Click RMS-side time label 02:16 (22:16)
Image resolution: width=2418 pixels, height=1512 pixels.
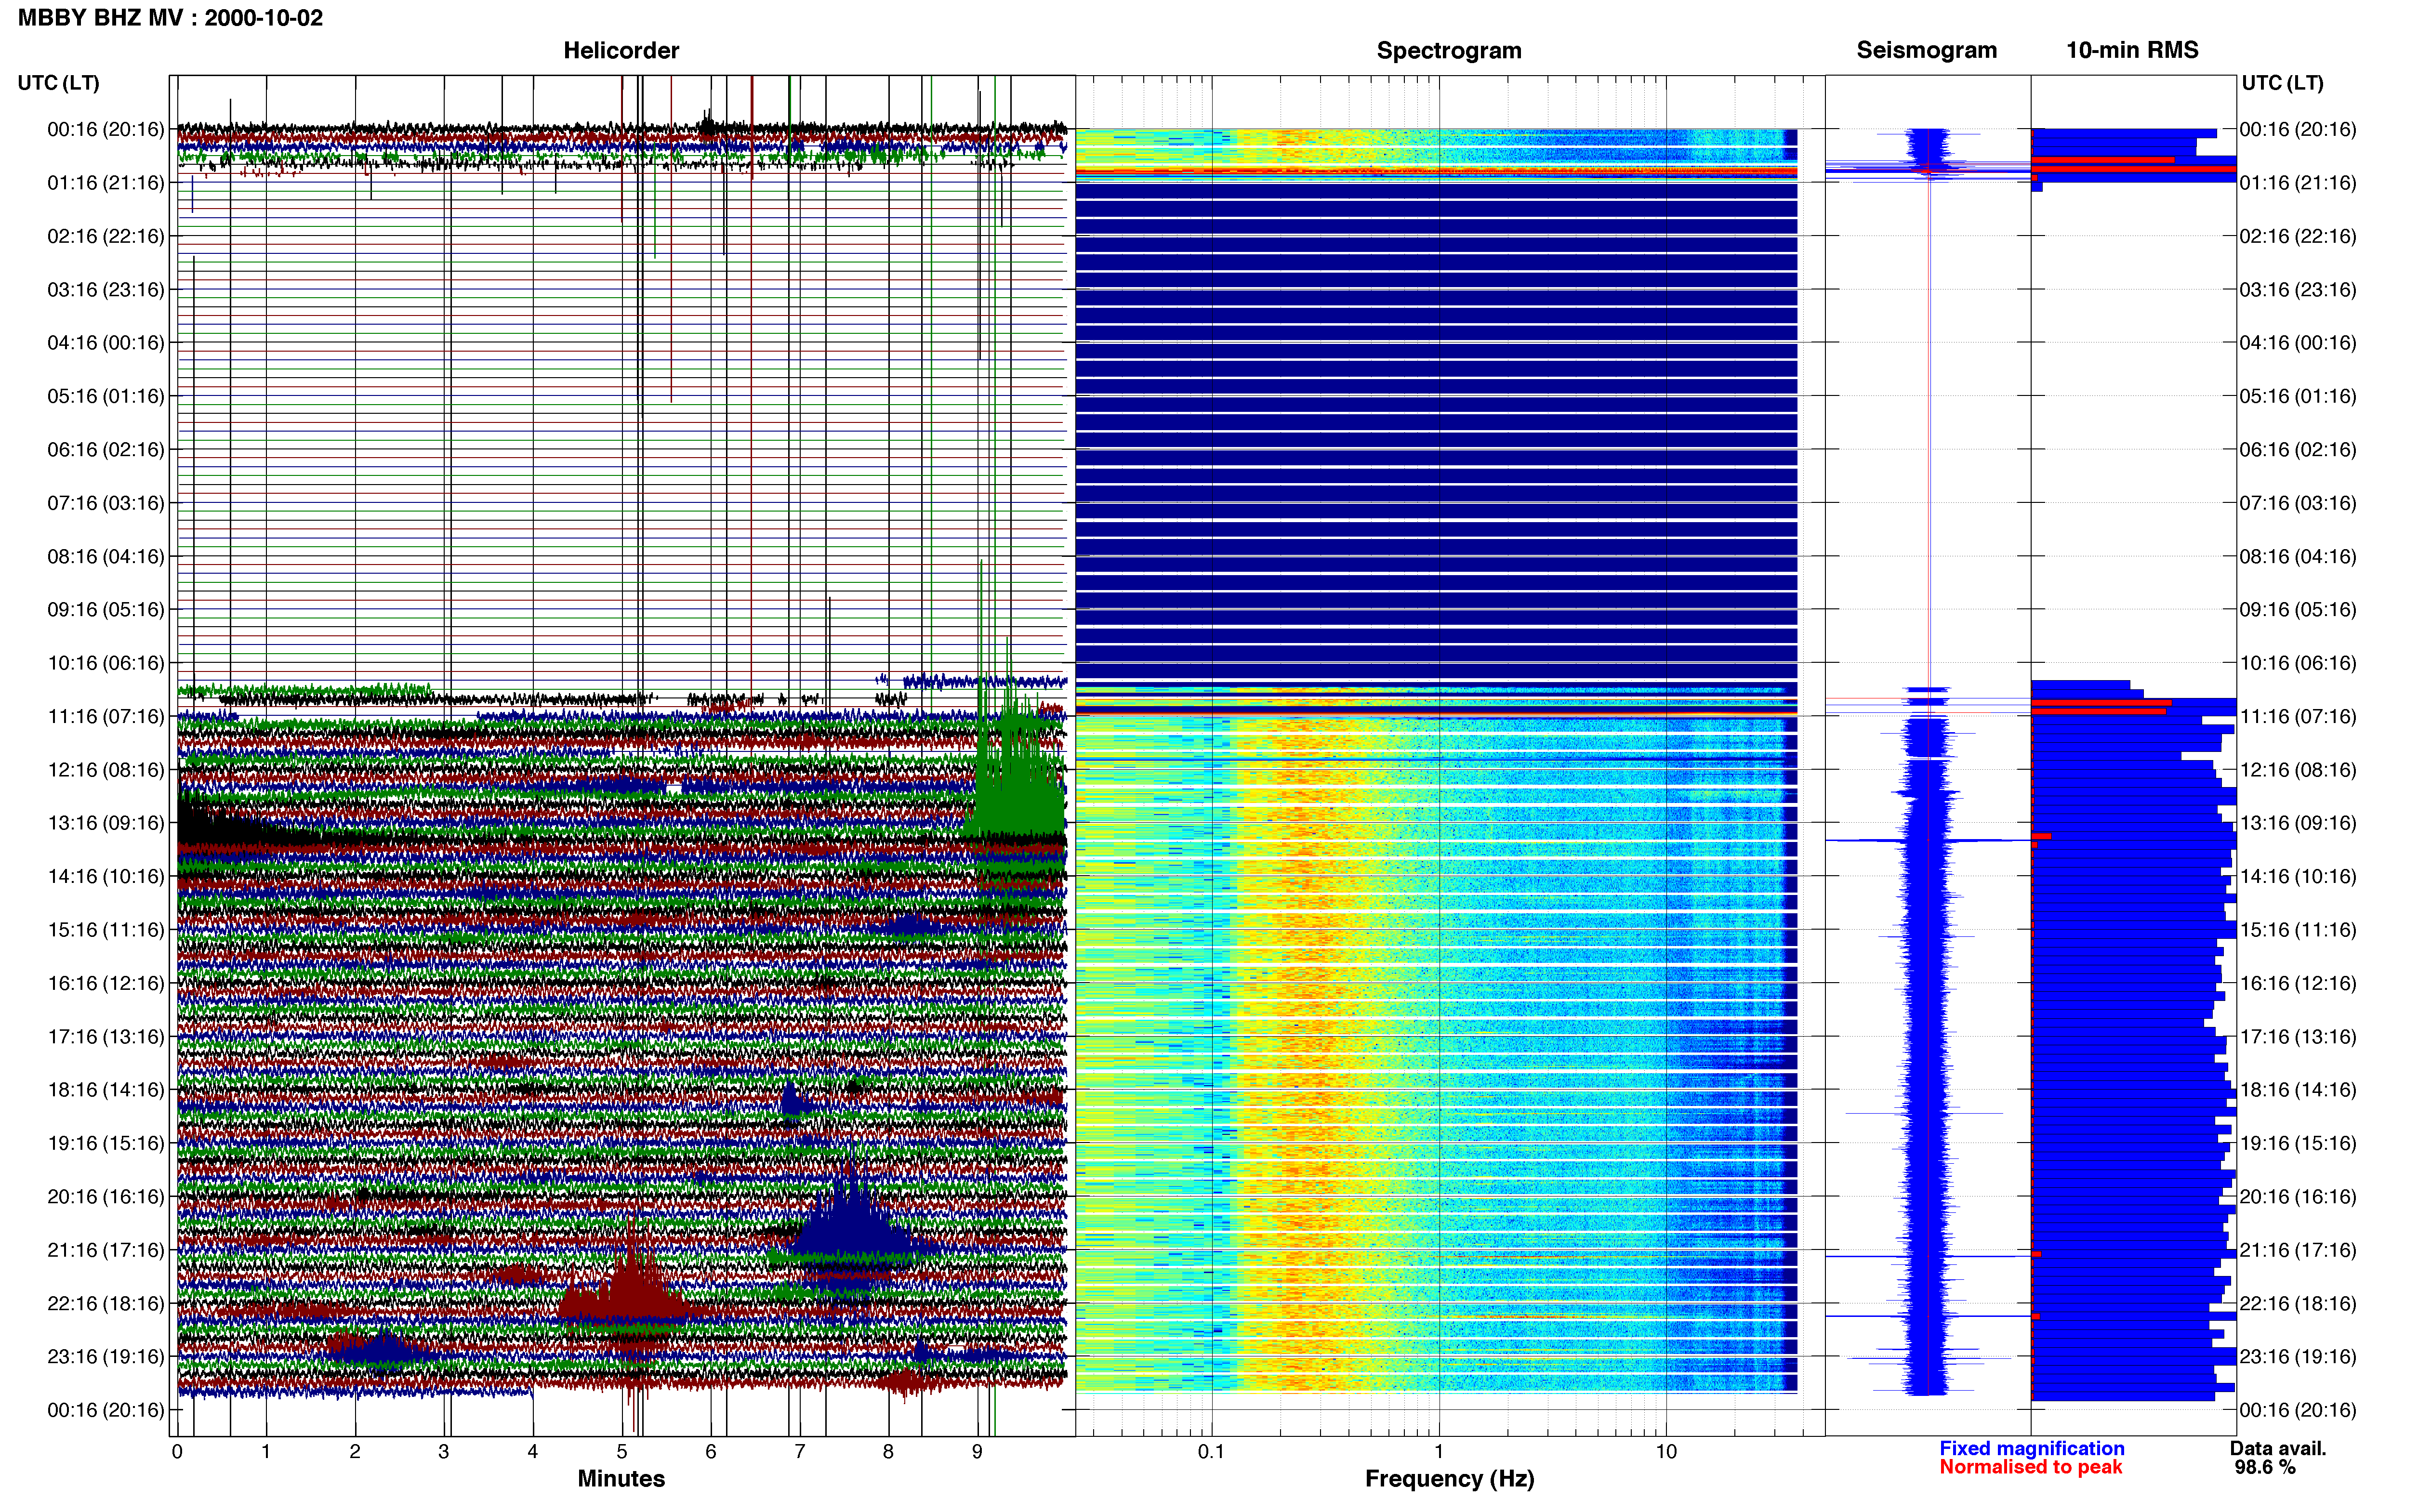click(2298, 236)
